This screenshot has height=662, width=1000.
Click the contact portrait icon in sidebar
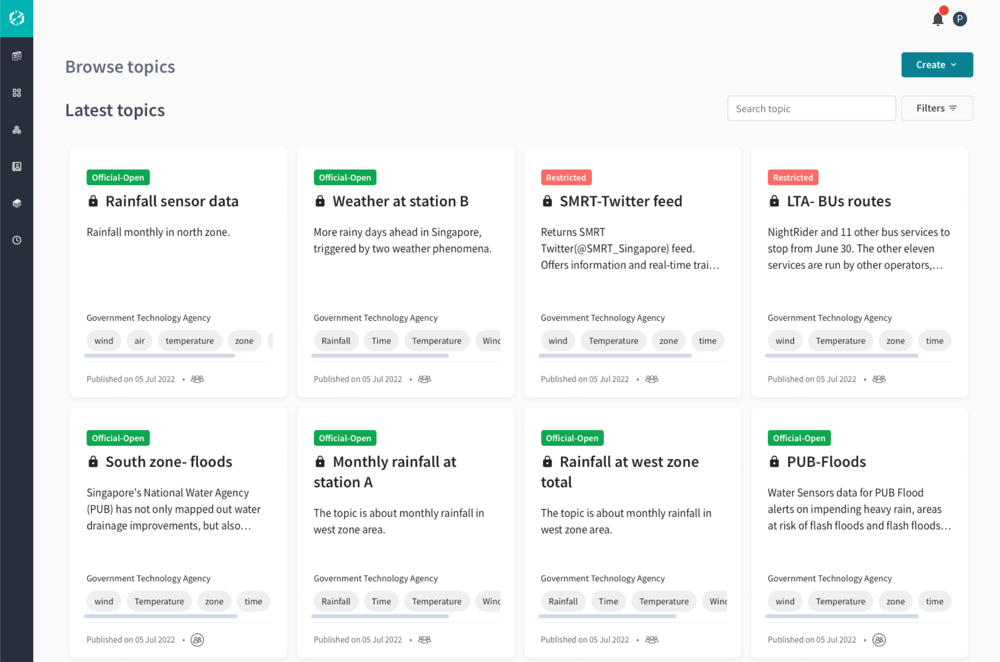coord(16,167)
